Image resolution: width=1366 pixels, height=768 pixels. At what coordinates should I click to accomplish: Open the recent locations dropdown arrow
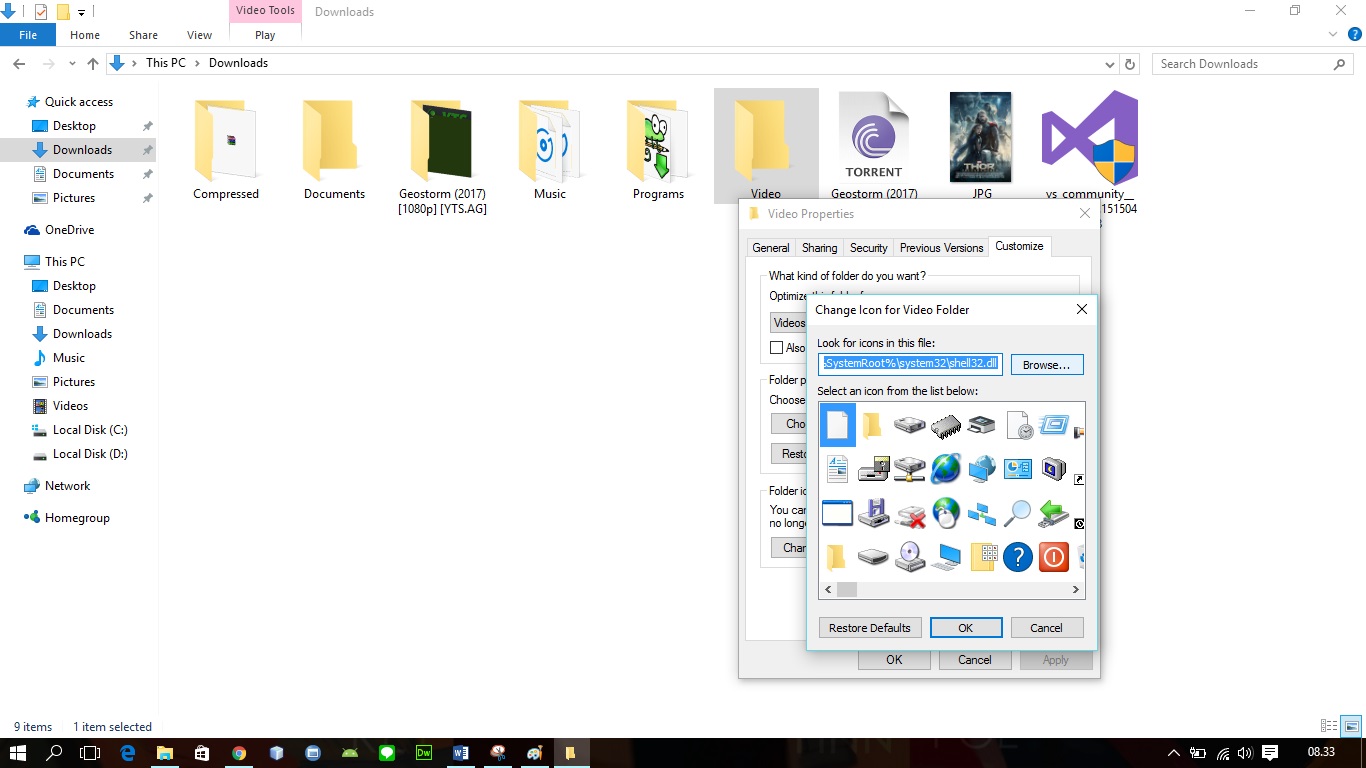72,63
